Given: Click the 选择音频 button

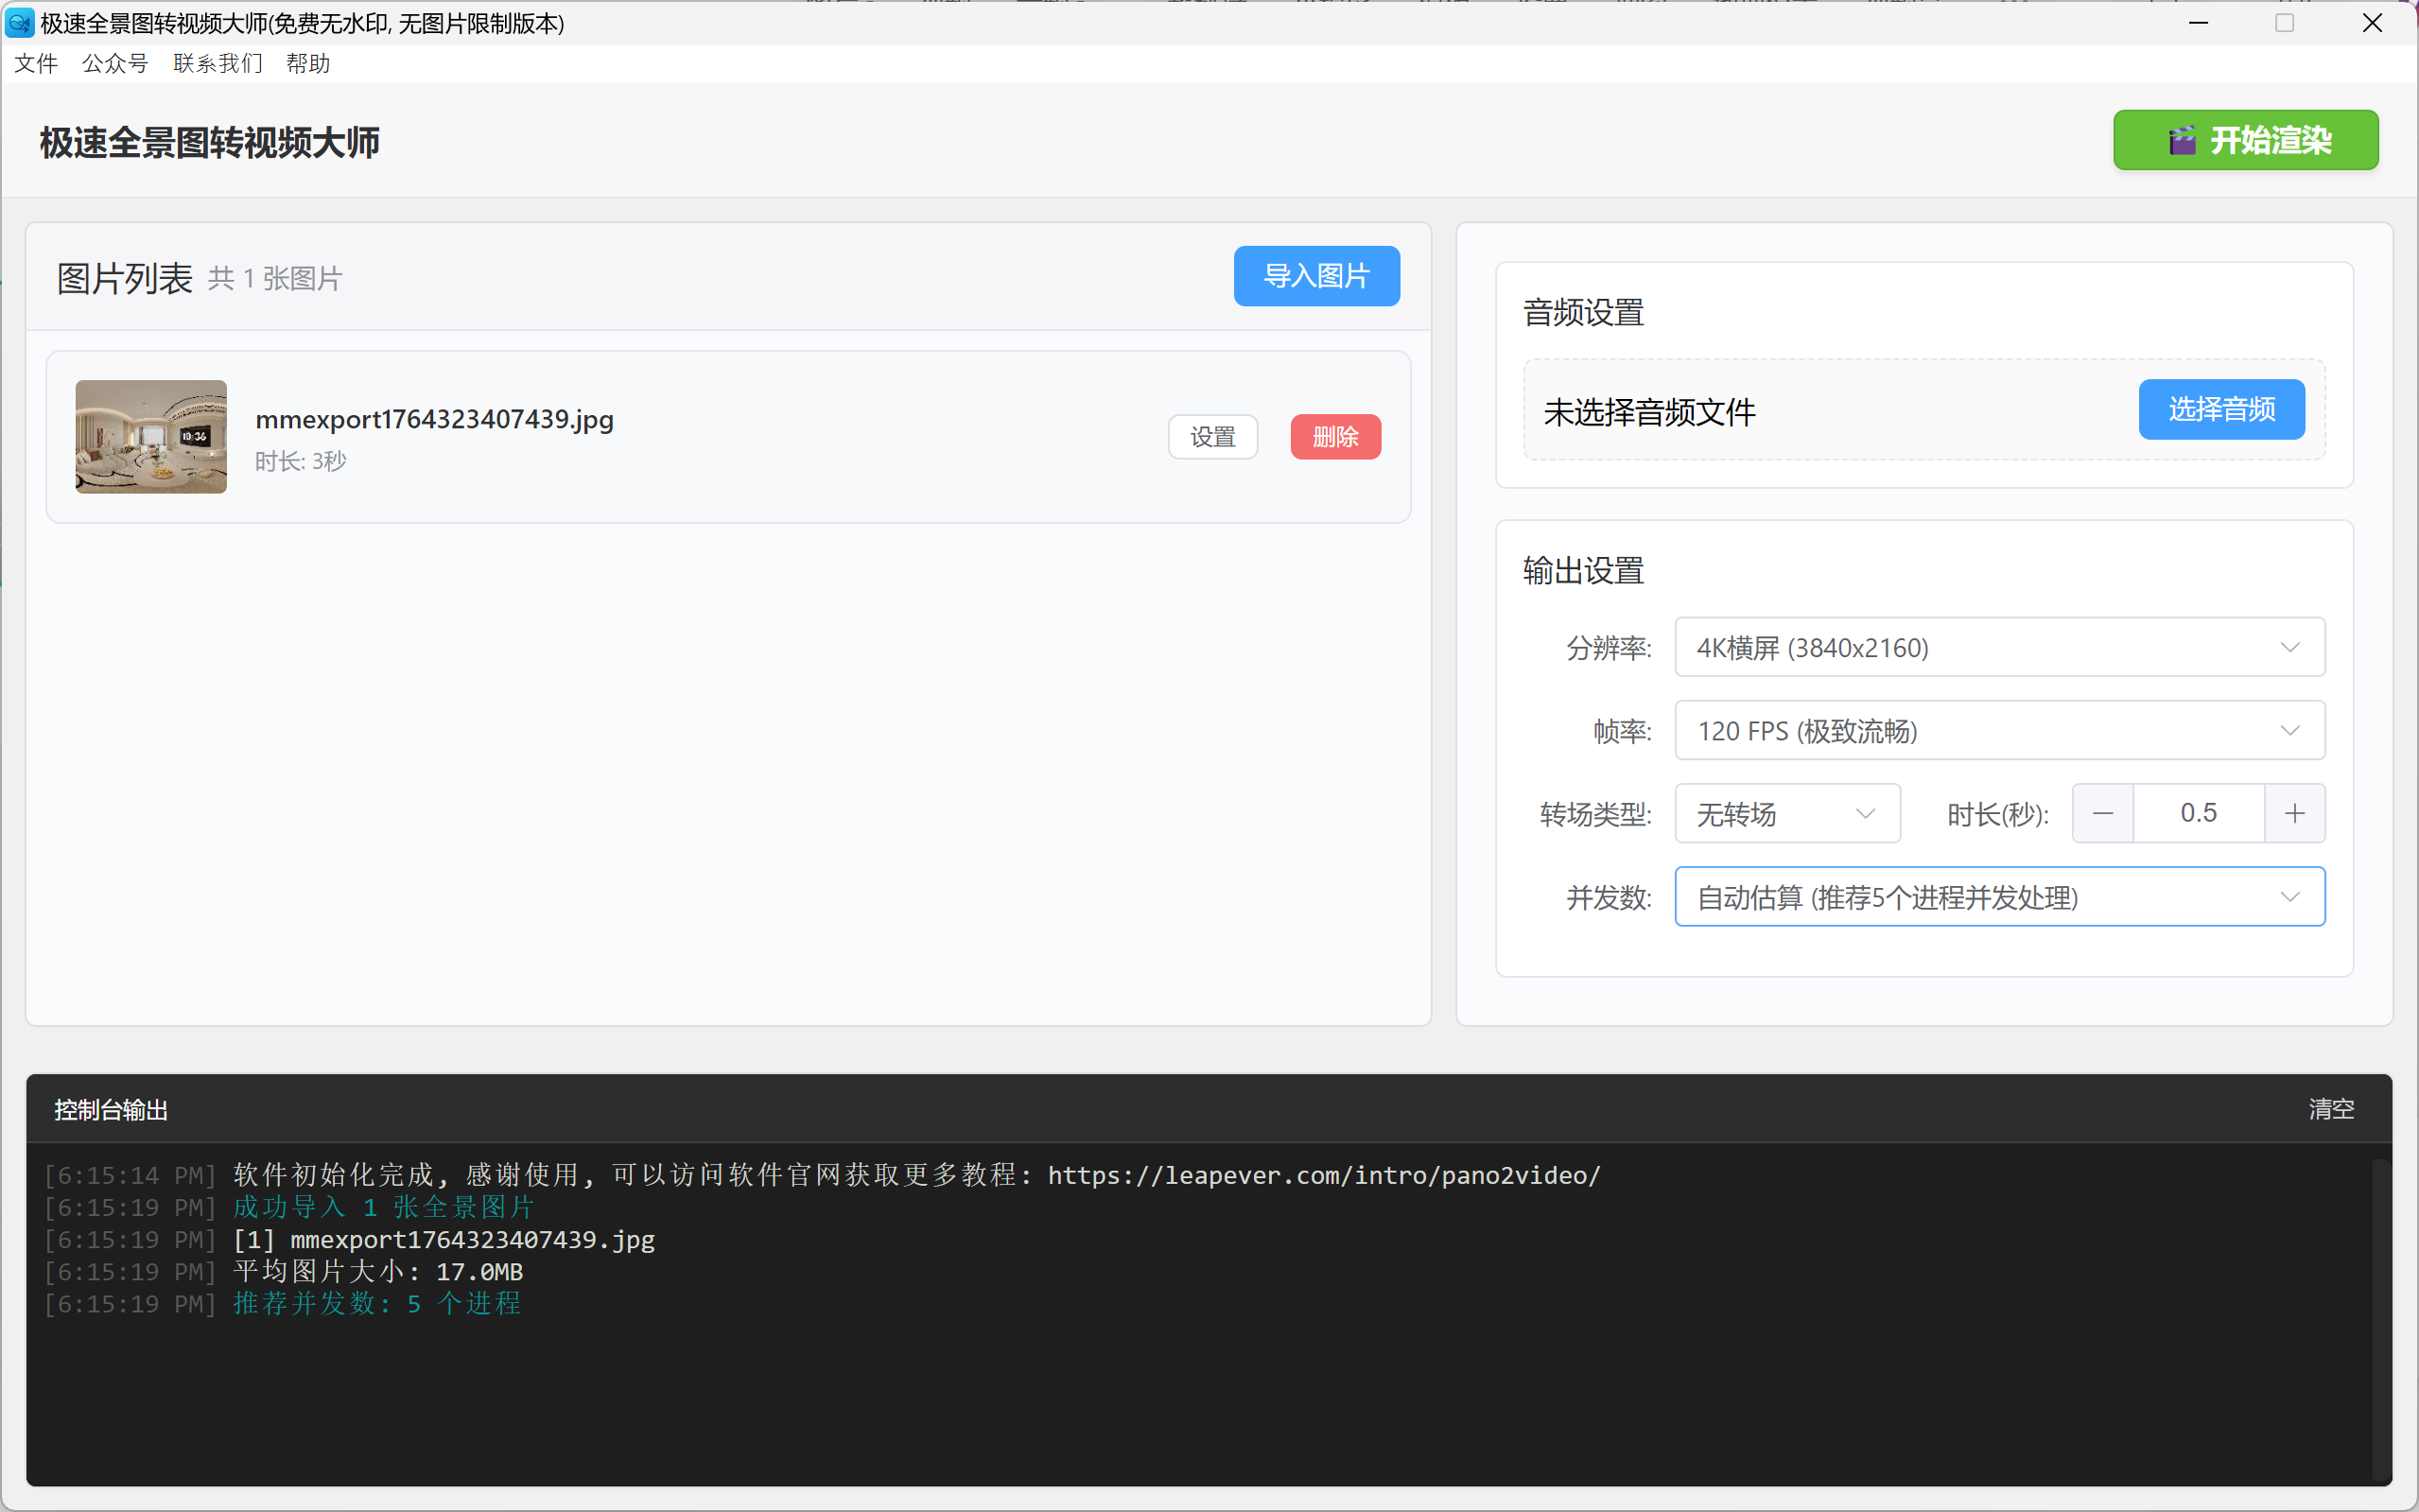Looking at the screenshot, I should [2221, 409].
